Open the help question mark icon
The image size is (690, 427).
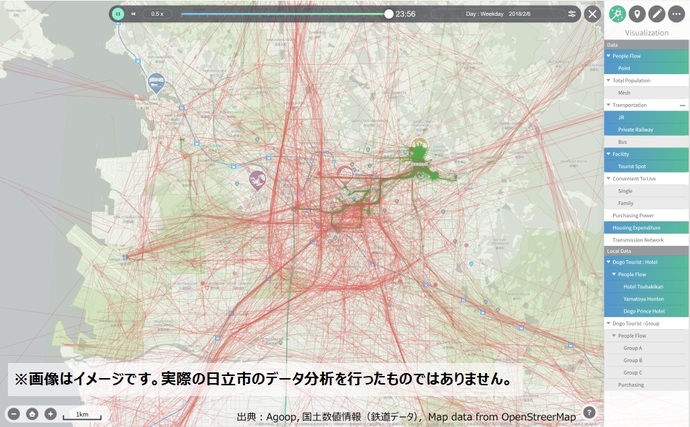point(589,412)
